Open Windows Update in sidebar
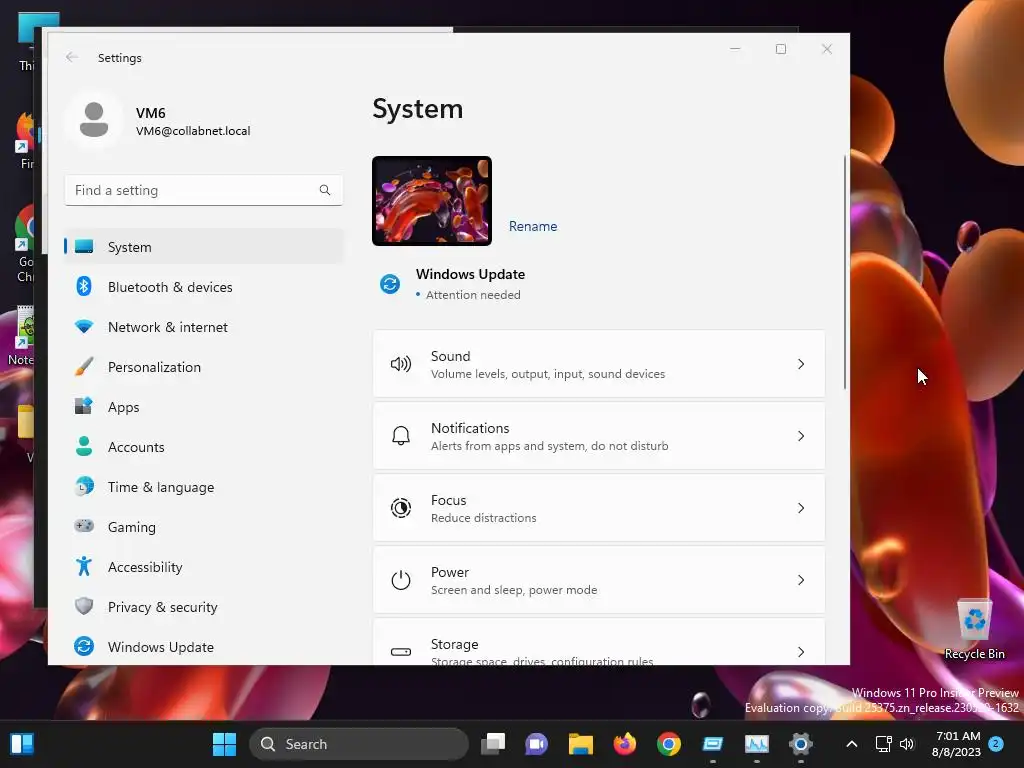The width and height of the screenshot is (1024, 768). pyautogui.click(x=203, y=647)
